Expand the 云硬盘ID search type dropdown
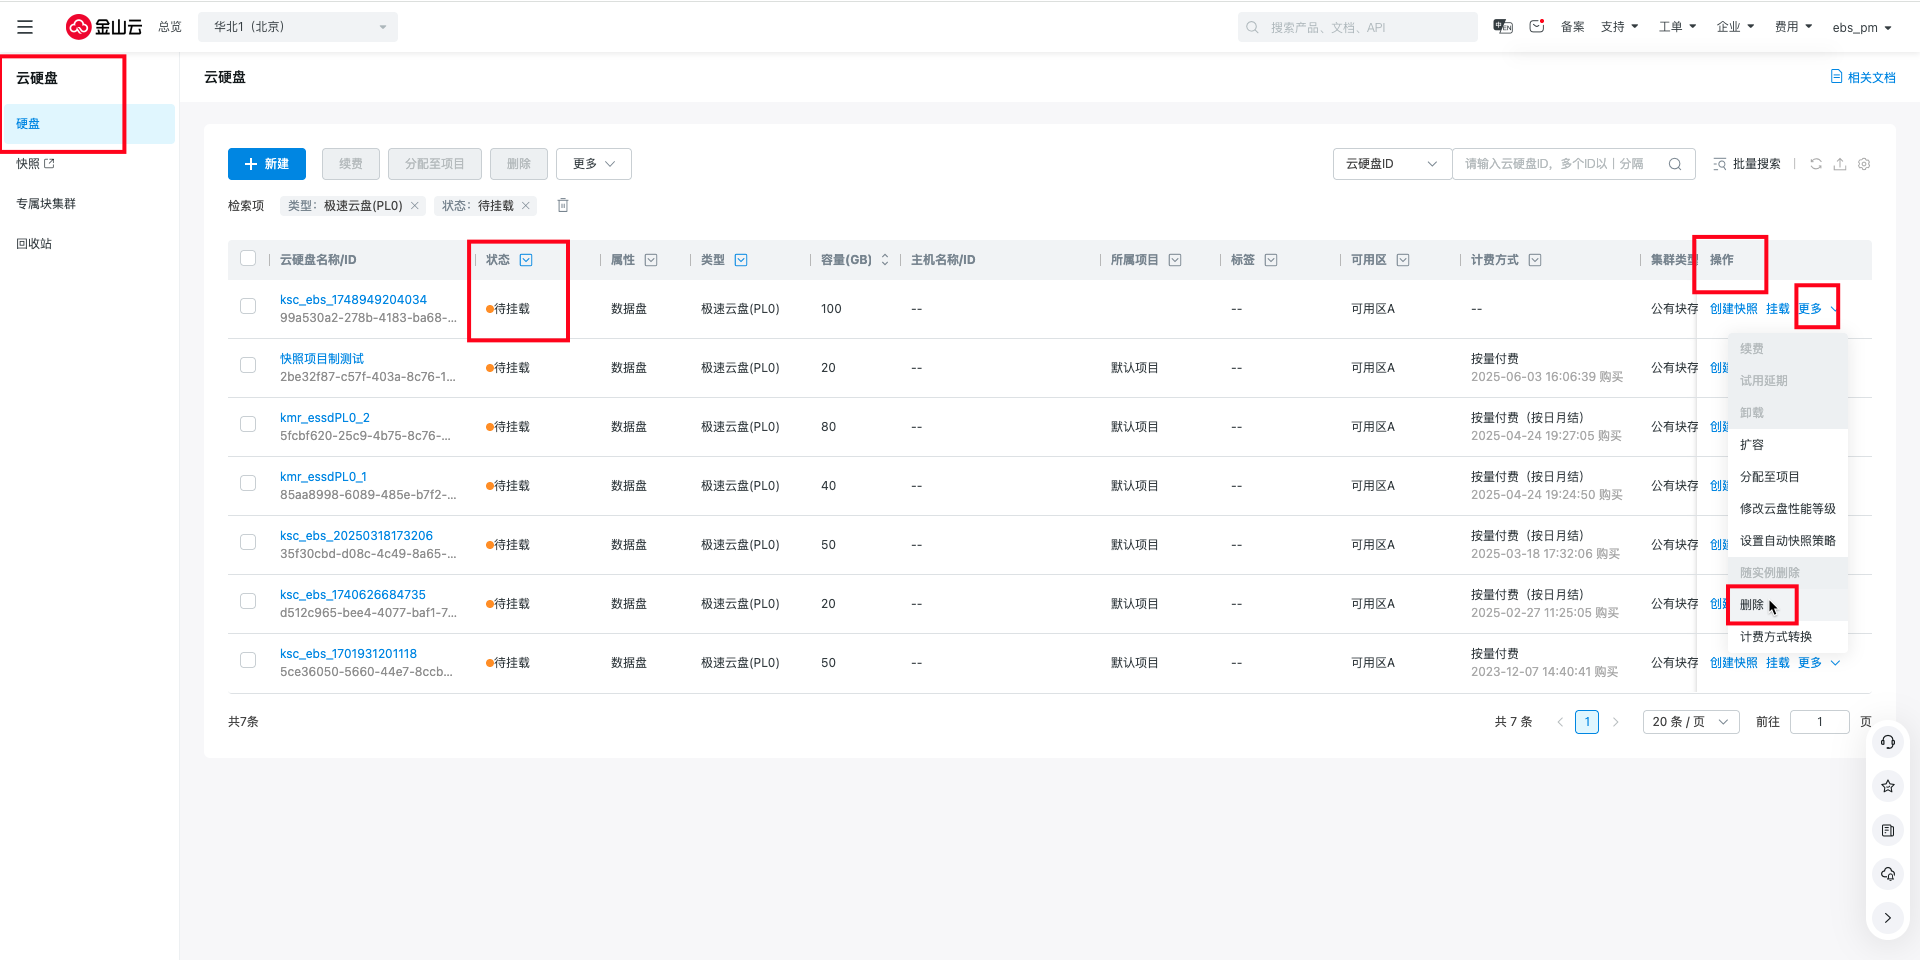This screenshot has width=1920, height=960. (1391, 164)
